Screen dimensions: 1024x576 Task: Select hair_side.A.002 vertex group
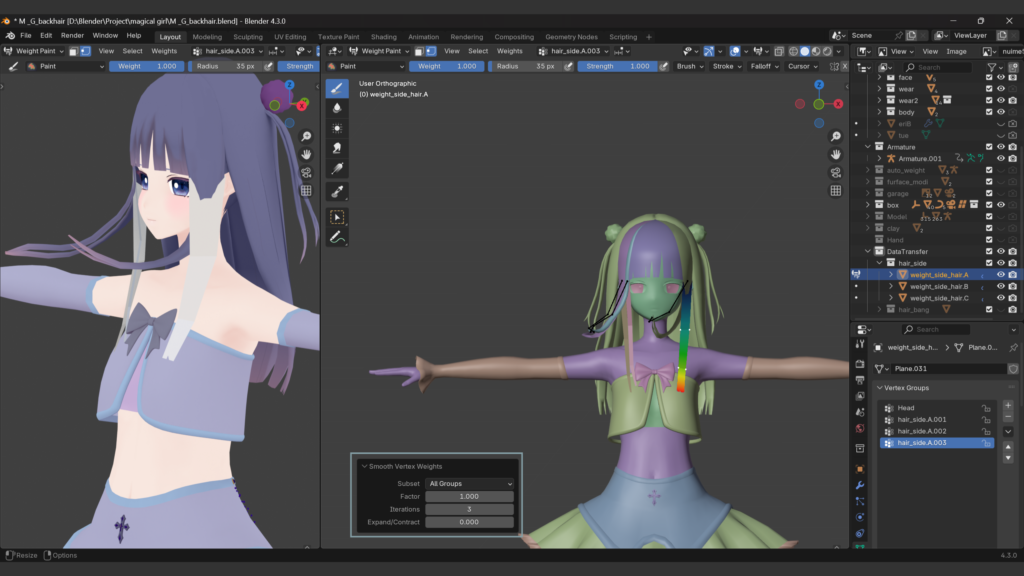pyautogui.click(x=922, y=431)
